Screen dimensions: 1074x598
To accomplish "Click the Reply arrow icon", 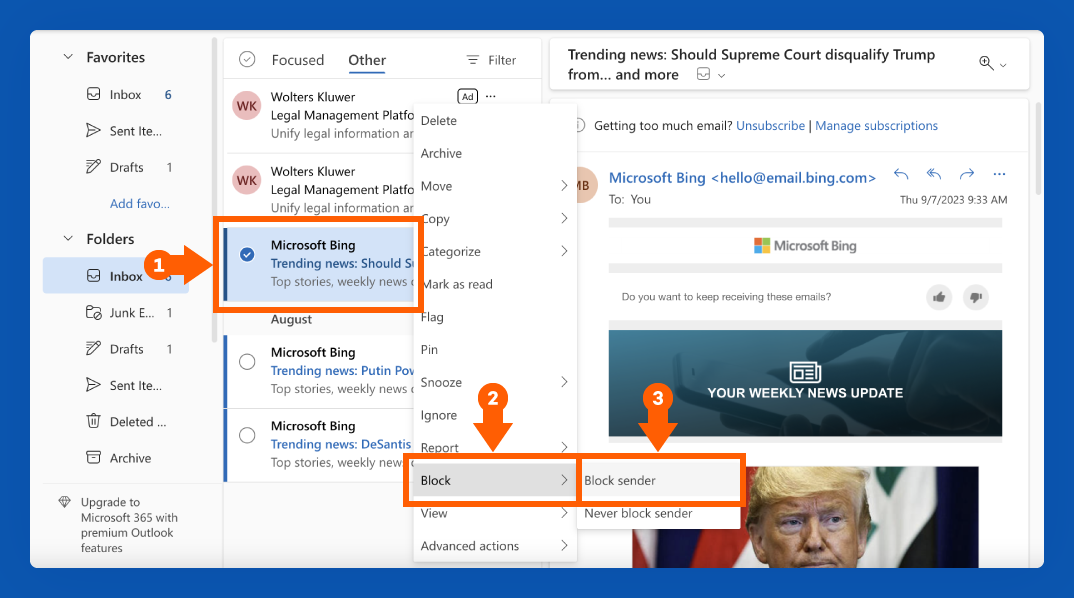I will [x=901, y=175].
